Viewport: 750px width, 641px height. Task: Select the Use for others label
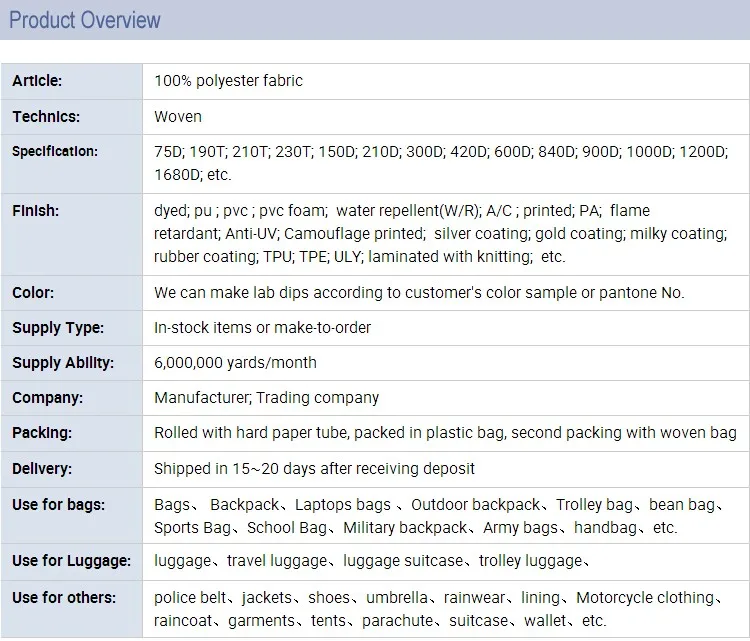click(x=64, y=598)
